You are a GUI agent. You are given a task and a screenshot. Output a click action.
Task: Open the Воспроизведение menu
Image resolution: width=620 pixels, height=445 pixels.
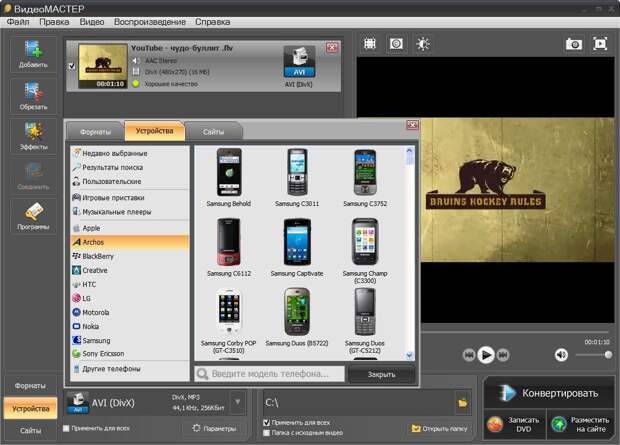pyautogui.click(x=148, y=21)
